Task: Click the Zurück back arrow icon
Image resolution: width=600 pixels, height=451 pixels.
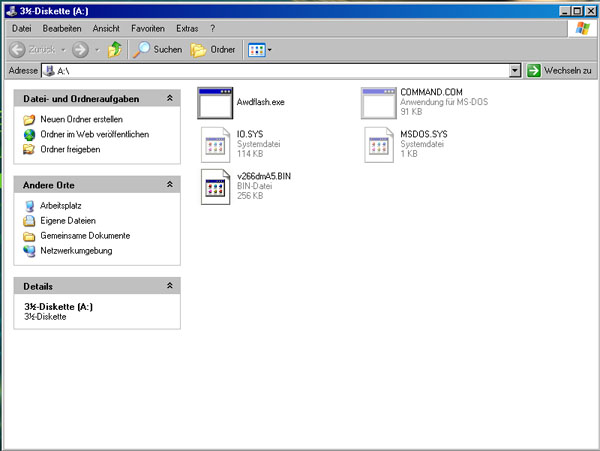Action: tap(17, 50)
